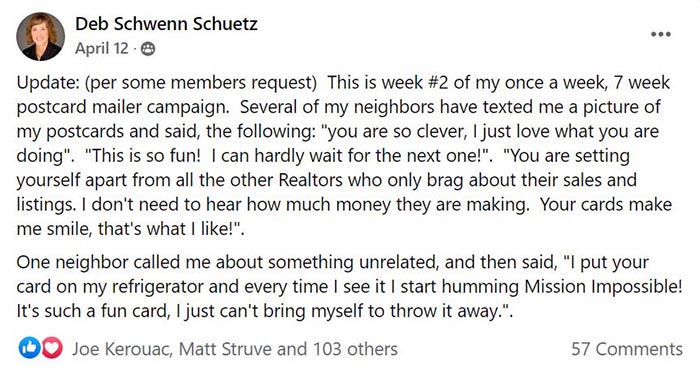Click the red heart Love reaction icon
700x374 pixels.
(x=52, y=348)
